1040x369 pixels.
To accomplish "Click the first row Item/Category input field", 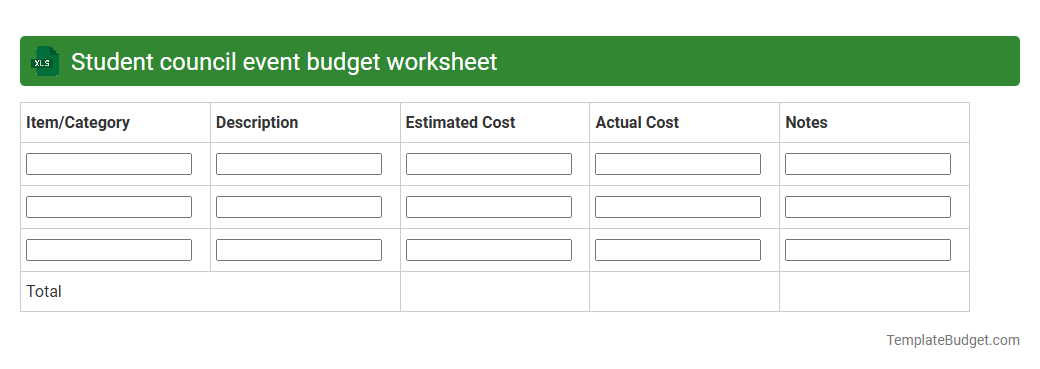I will [109, 164].
